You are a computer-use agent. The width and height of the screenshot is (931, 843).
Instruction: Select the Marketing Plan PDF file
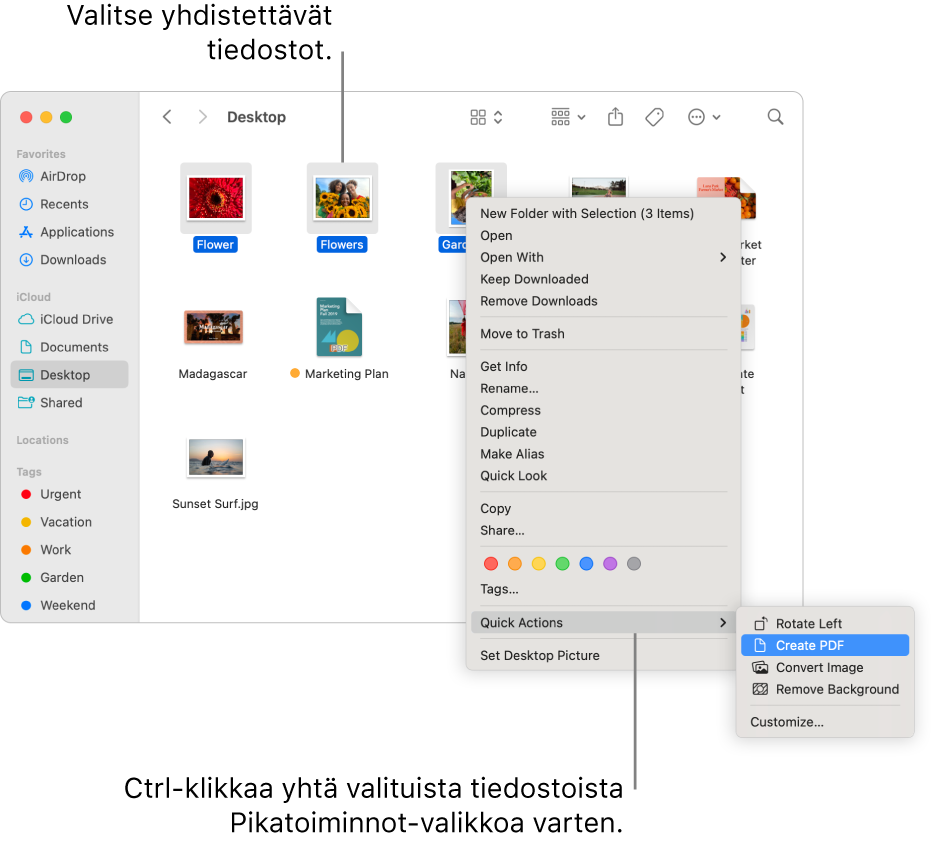(339, 327)
